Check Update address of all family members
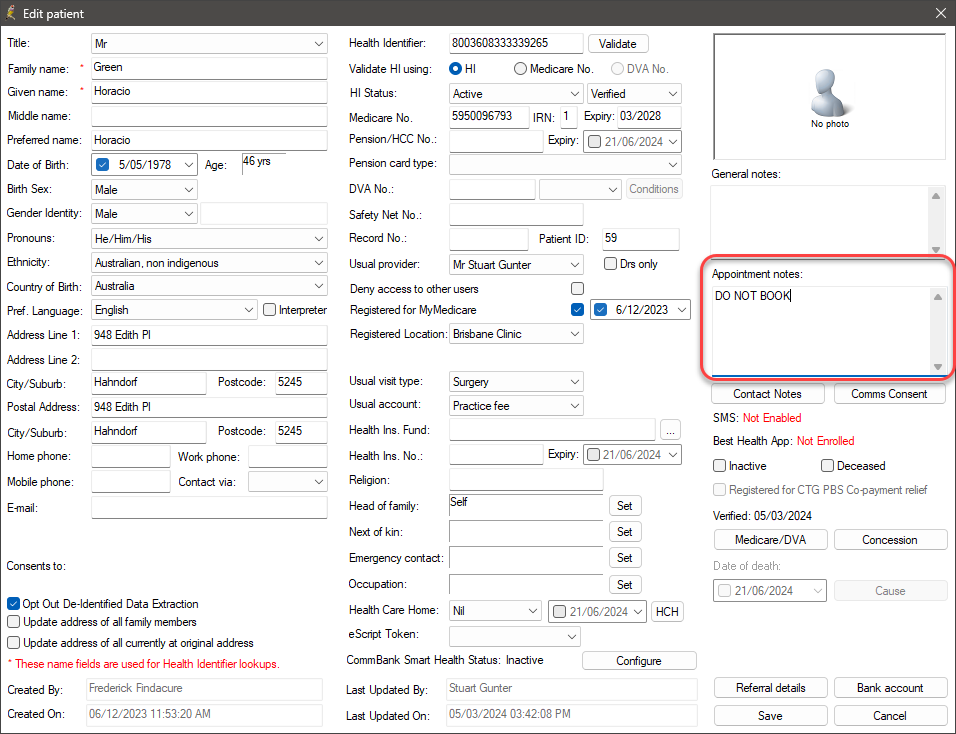This screenshot has width=956, height=734. (x=13, y=622)
